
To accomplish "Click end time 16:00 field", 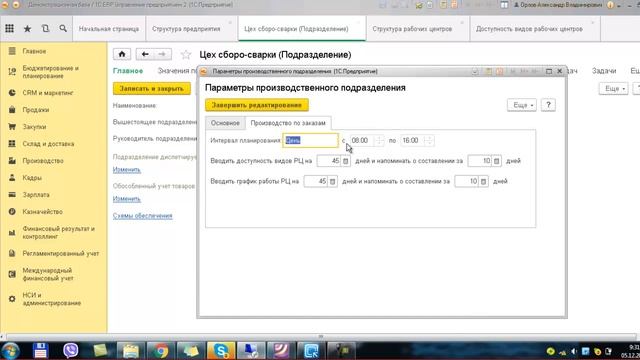I will pyautogui.click(x=411, y=140).
